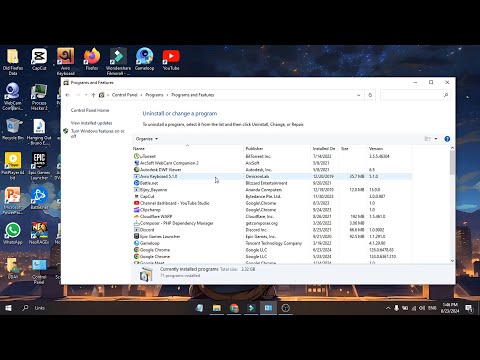Screen dimensions: 480x360
Task: Select the Avro Keyboard 5.1.0 row
Action: coord(272,176)
